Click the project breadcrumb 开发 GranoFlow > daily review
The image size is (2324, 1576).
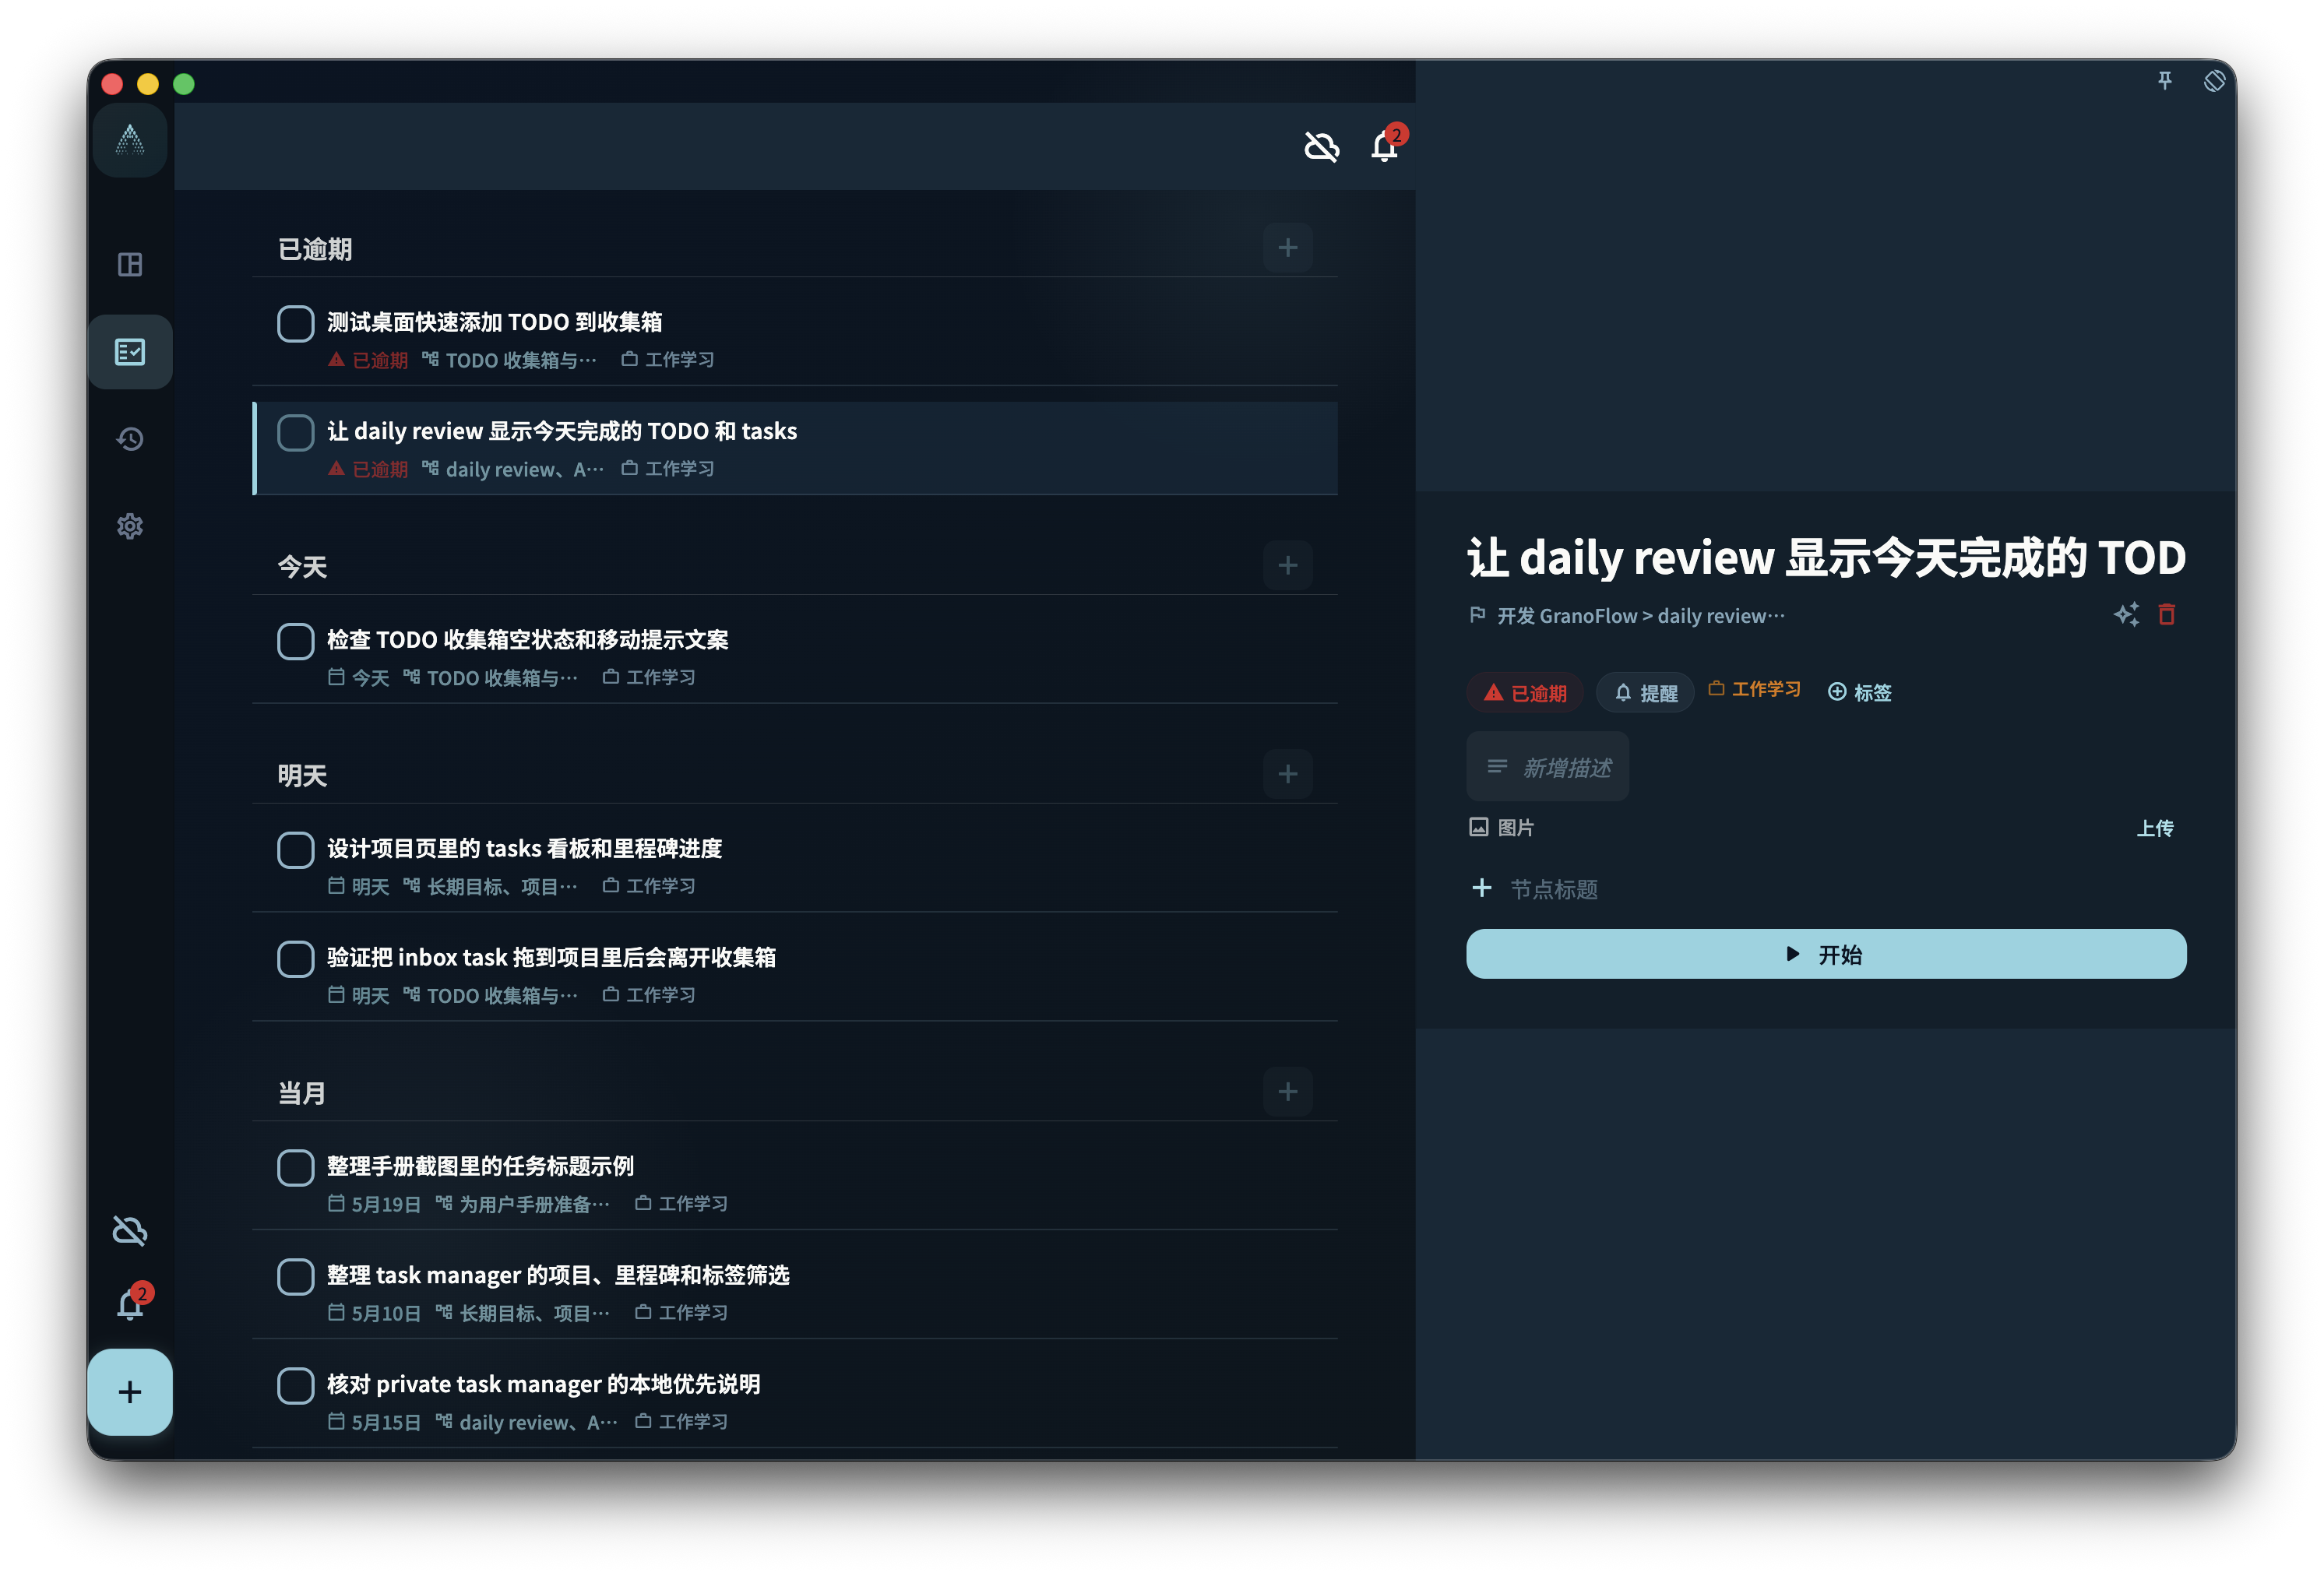[x=1640, y=616]
